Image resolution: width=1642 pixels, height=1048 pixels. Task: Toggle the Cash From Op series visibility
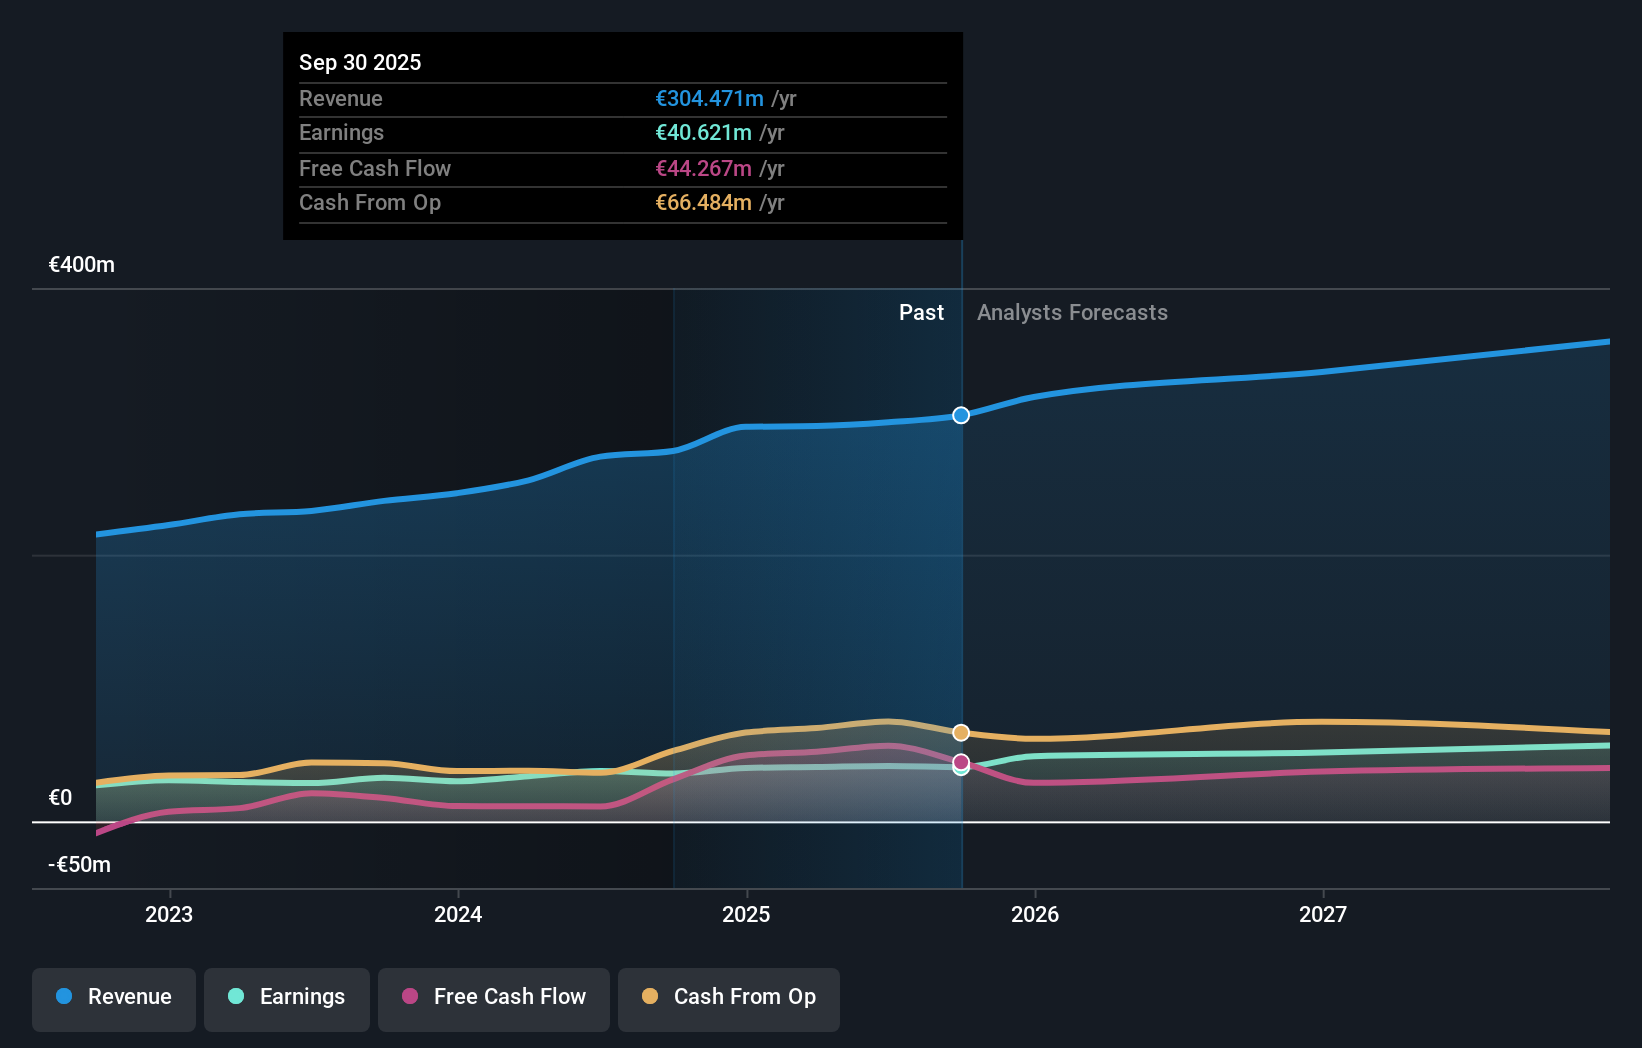pos(728,999)
